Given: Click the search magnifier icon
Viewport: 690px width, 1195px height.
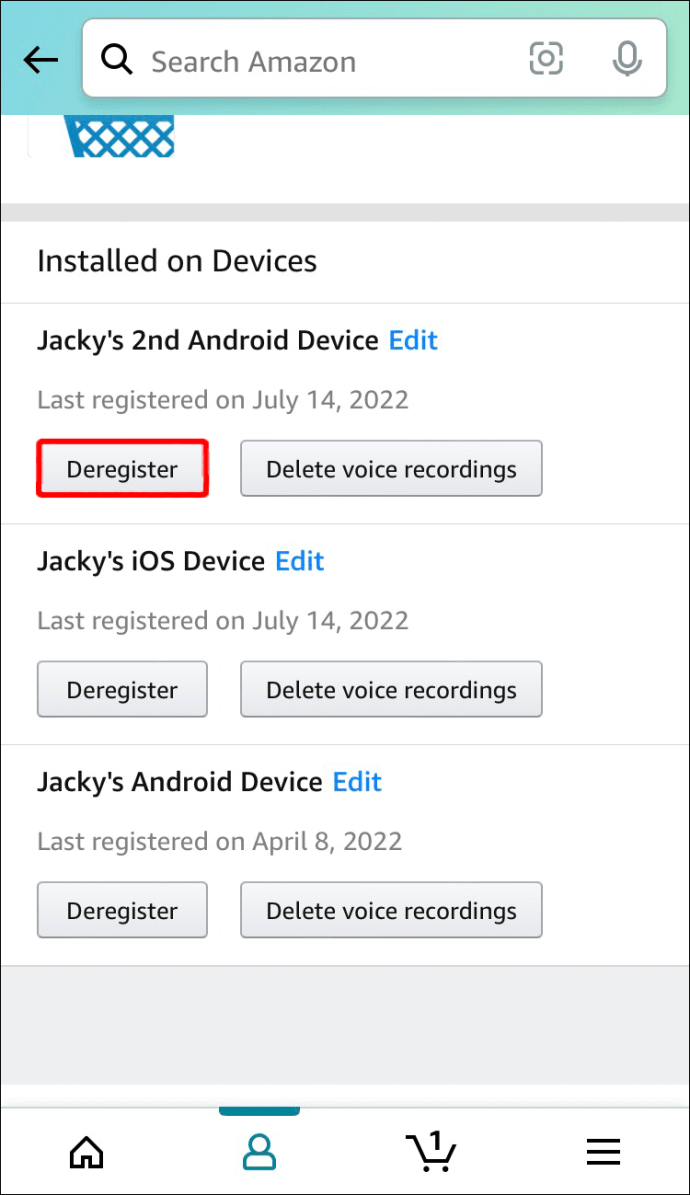Looking at the screenshot, I should pos(117,61).
